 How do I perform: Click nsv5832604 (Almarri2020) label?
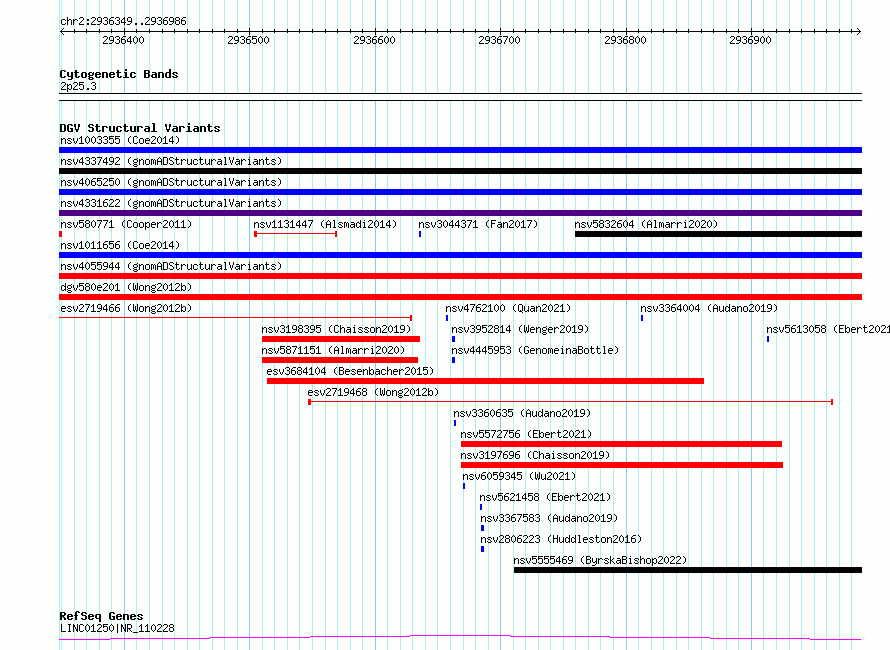pos(646,224)
